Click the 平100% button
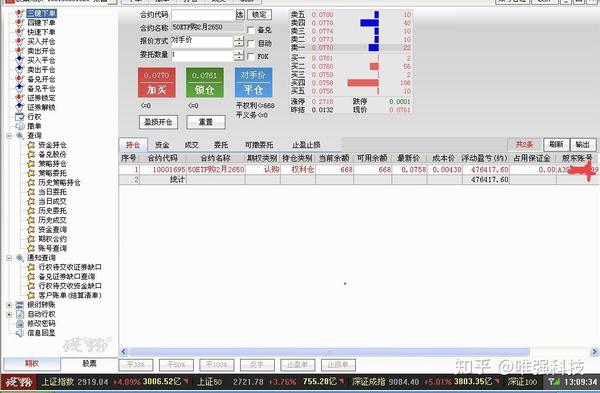Screen dimensions: 600x393 (217, 365)
